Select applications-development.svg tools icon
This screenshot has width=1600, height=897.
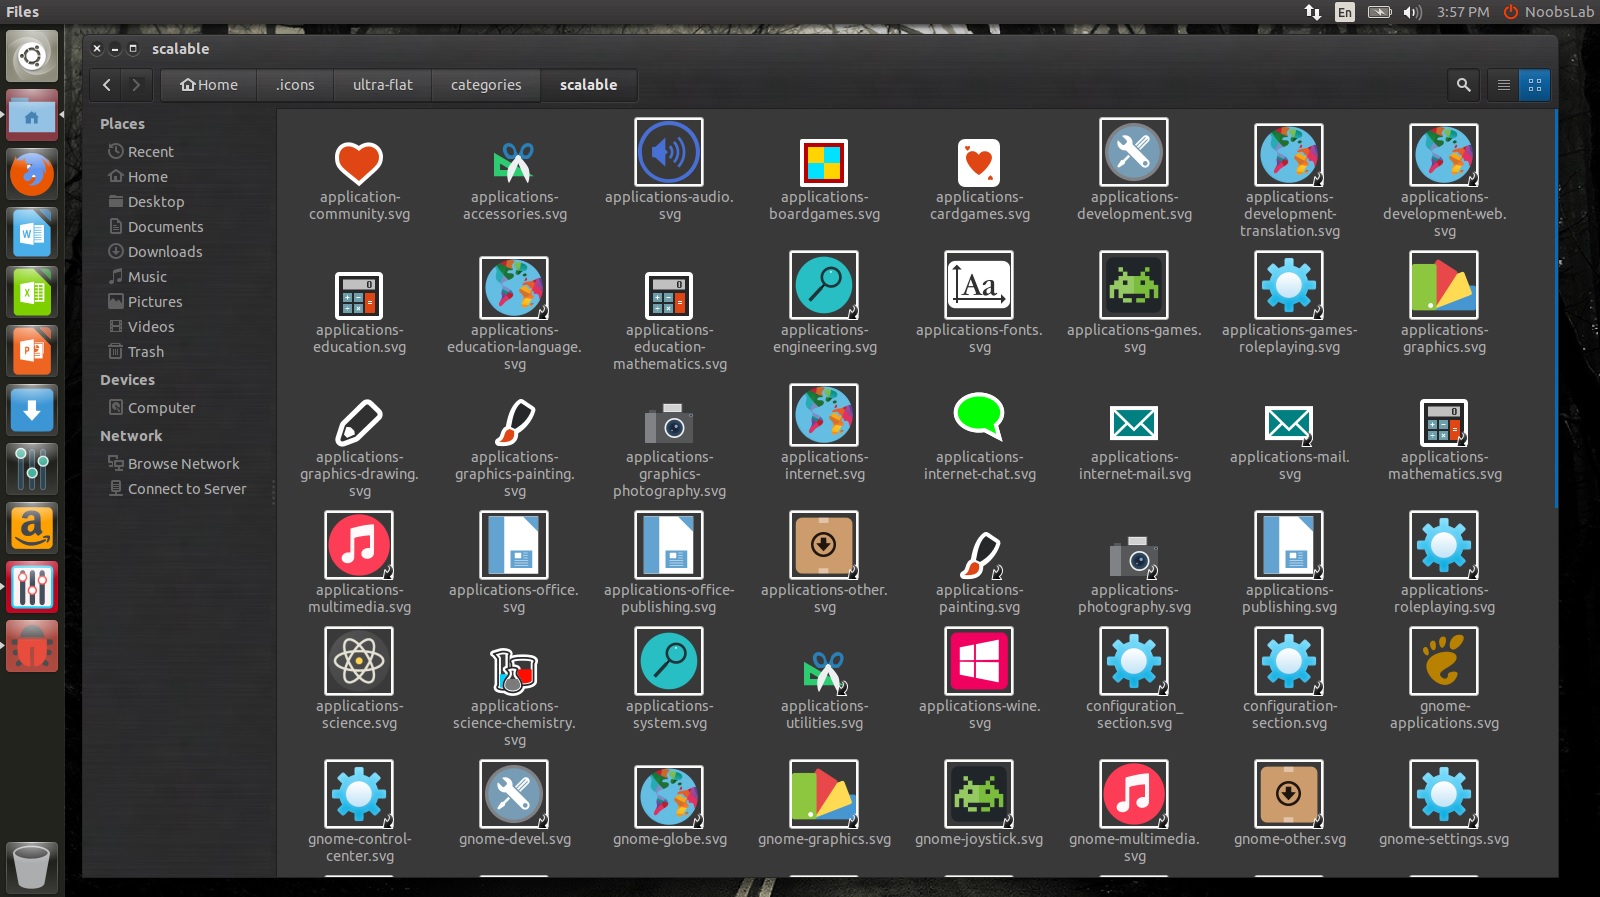[1134, 152]
